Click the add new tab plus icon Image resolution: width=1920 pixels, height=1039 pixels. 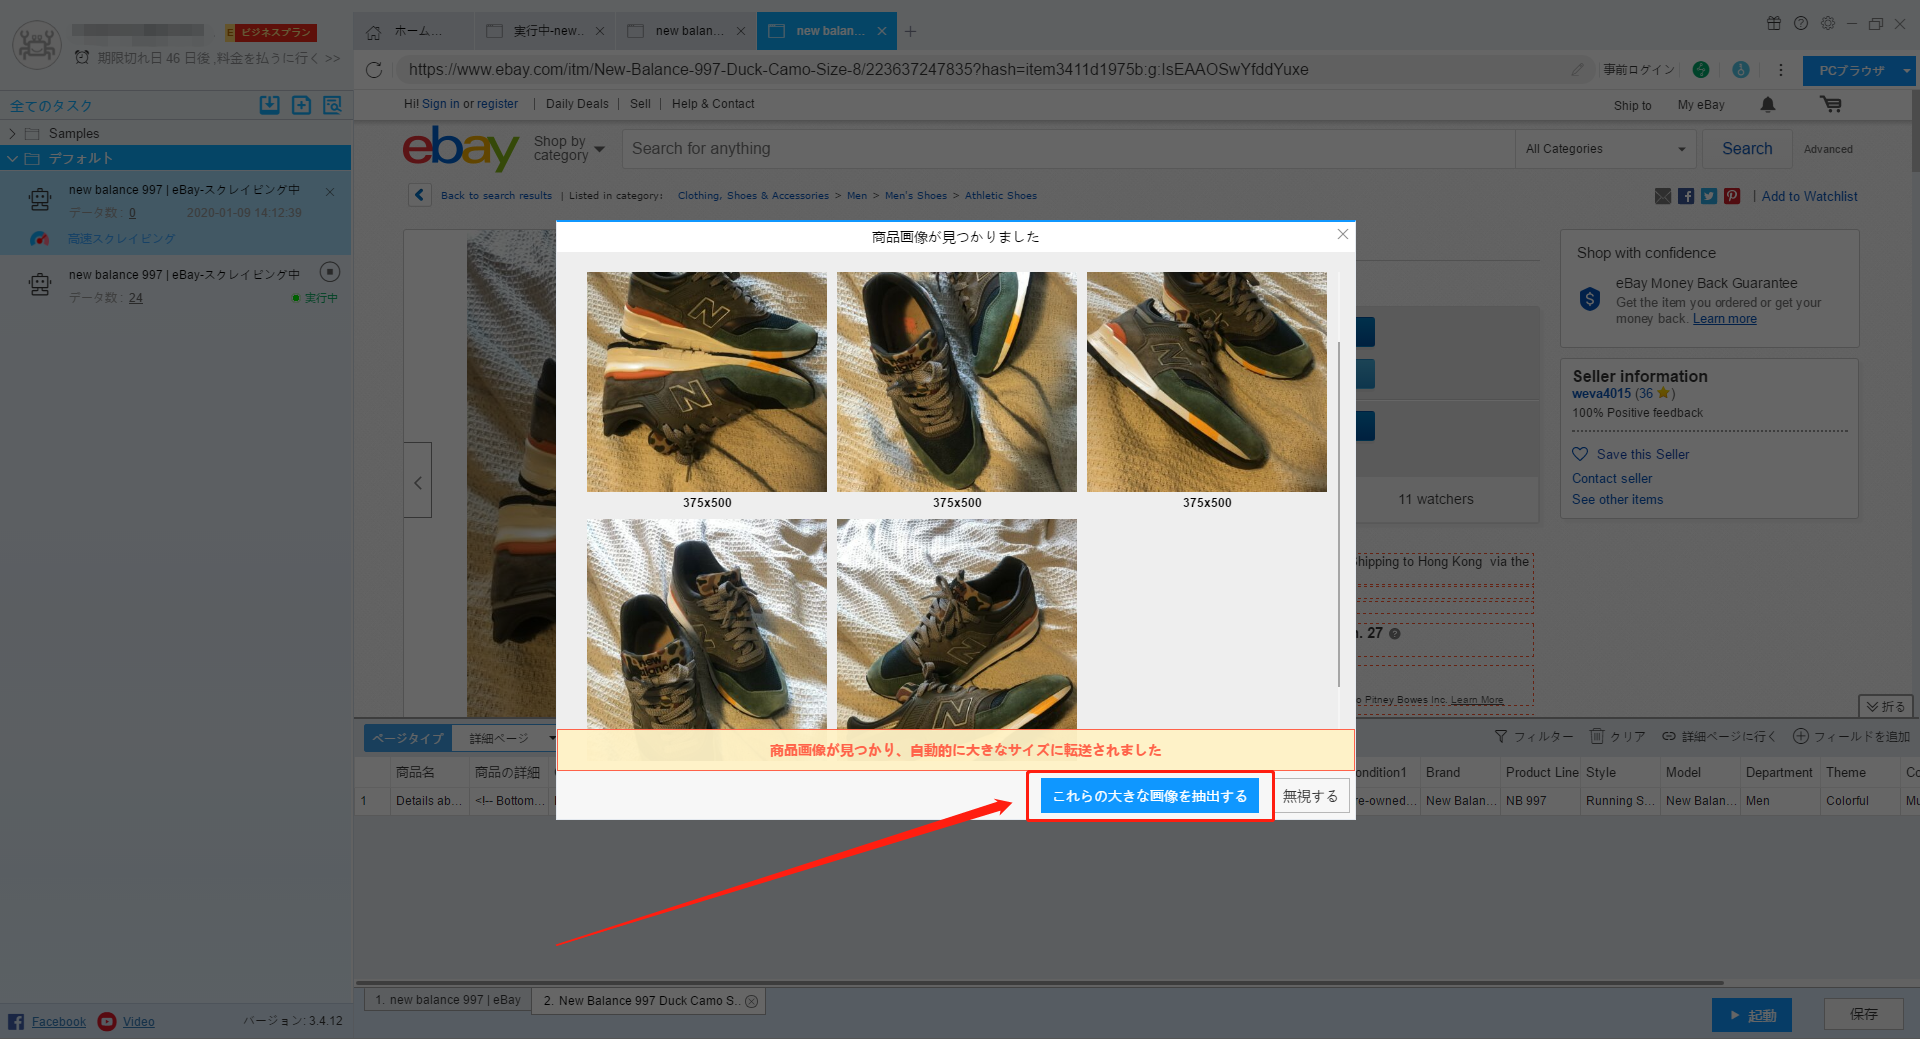tap(910, 32)
